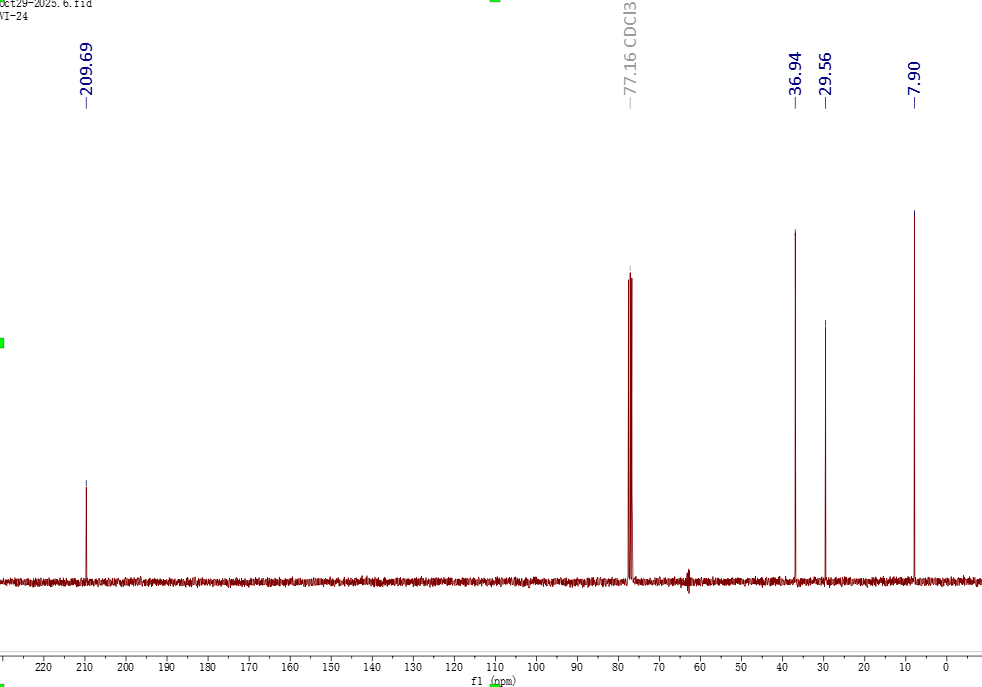Viewport: 982px width, 687px height.
Task: Click the 0 tick label on the axis
Action: click(946, 667)
